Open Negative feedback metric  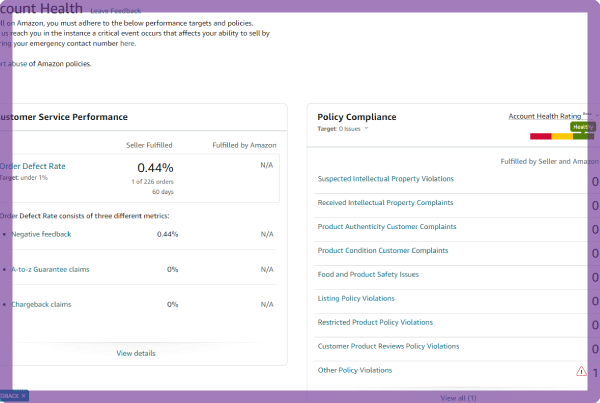(x=41, y=234)
